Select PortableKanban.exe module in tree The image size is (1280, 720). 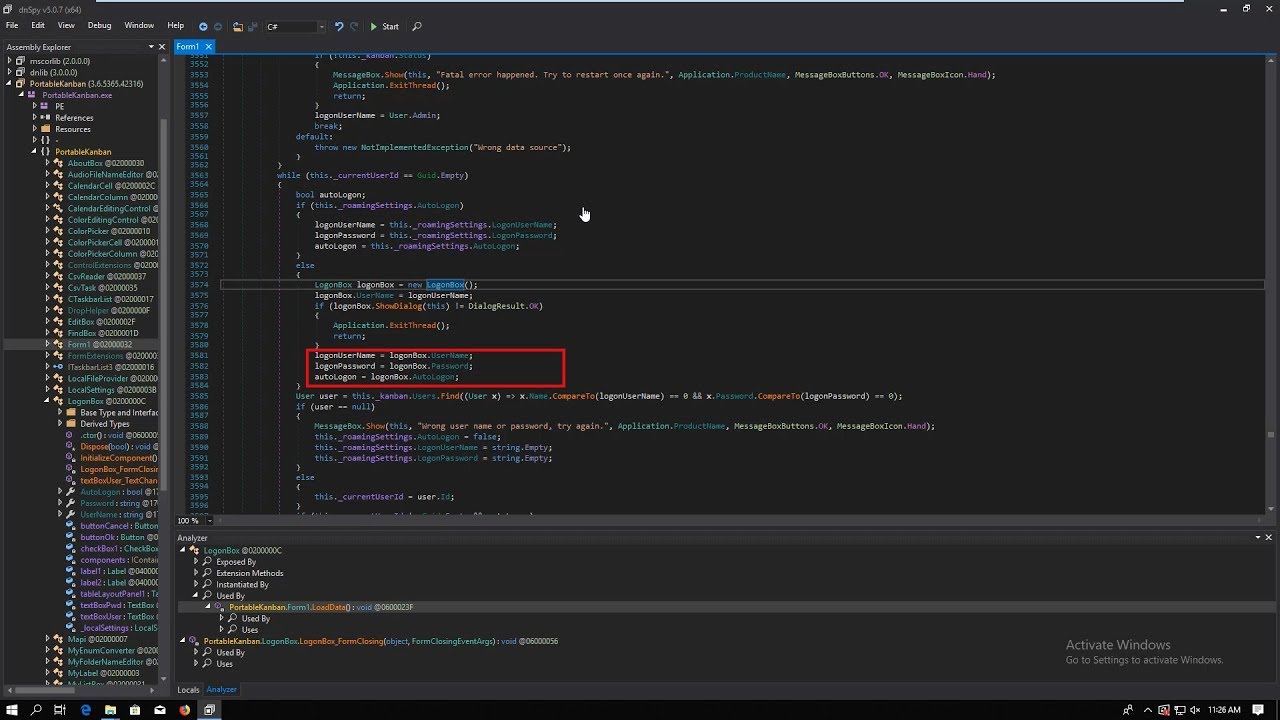[77, 95]
